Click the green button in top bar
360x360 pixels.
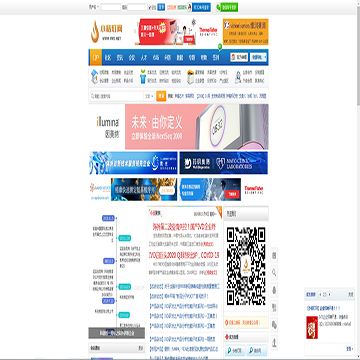pyautogui.click(x=227, y=7)
